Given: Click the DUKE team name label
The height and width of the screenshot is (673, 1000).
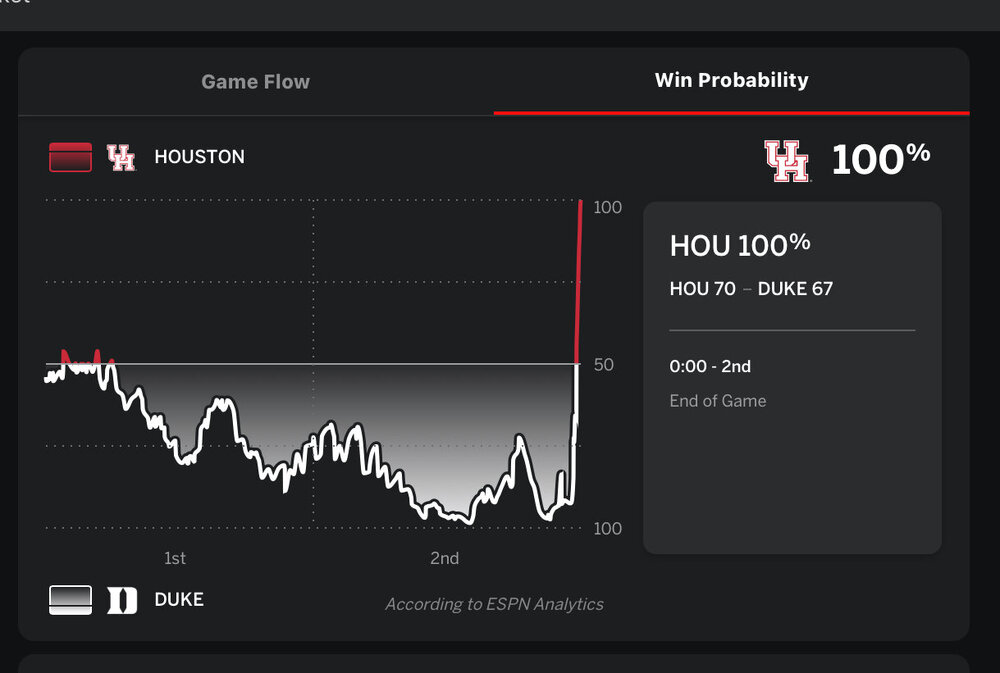Looking at the screenshot, I should point(179,599).
